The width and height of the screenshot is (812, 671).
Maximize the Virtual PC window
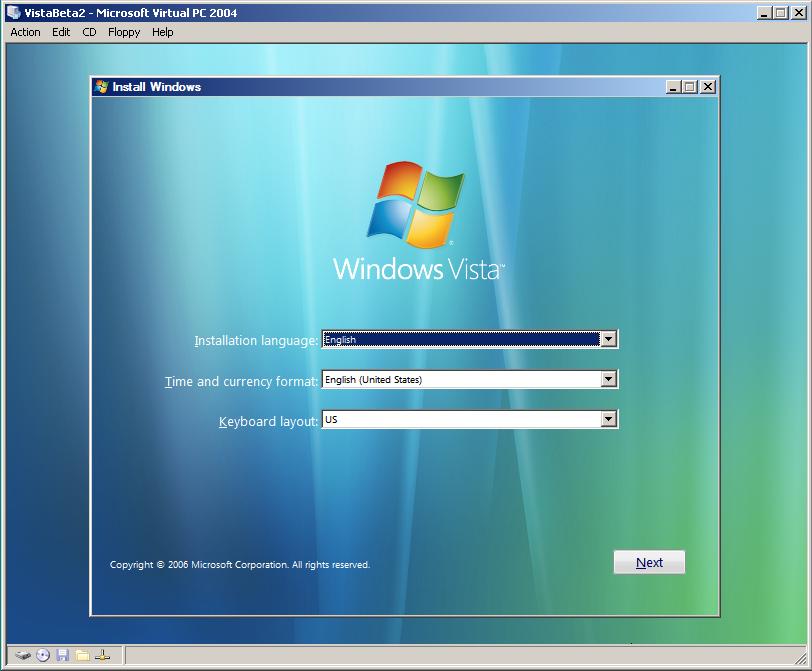pos(781,12)
